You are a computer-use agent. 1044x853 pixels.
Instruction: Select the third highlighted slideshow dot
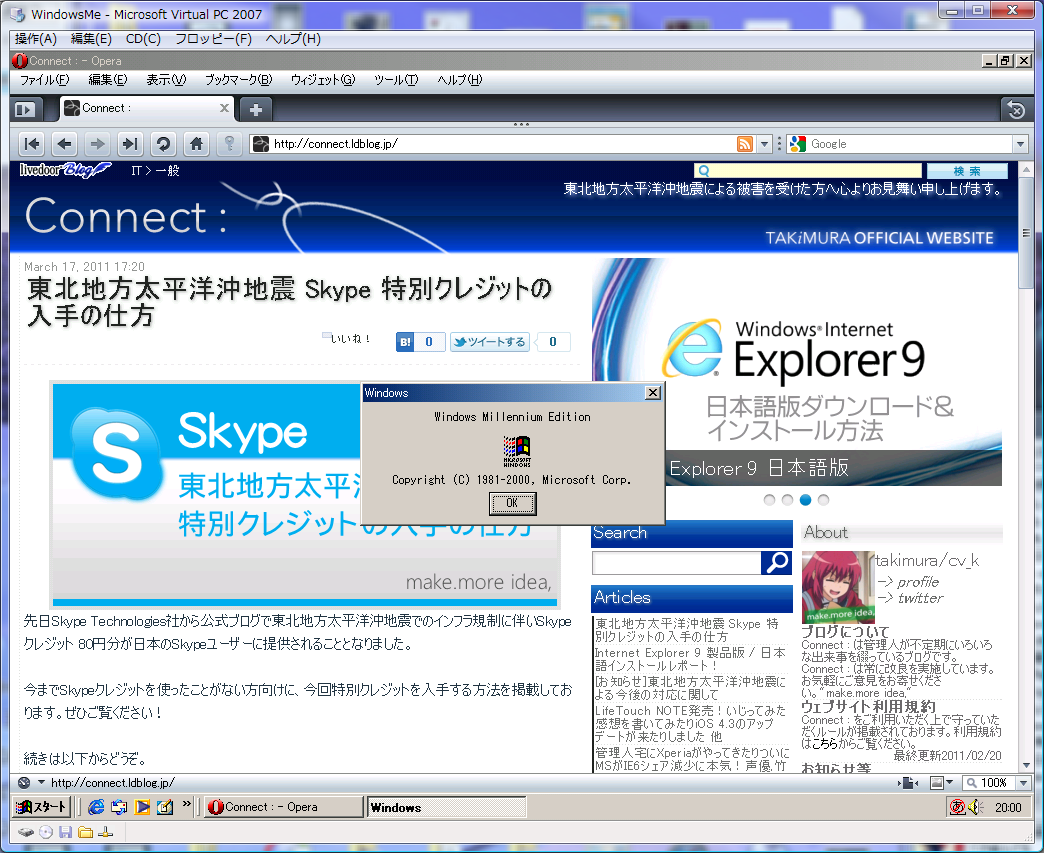pyautogui.click(x=806, y=500)
